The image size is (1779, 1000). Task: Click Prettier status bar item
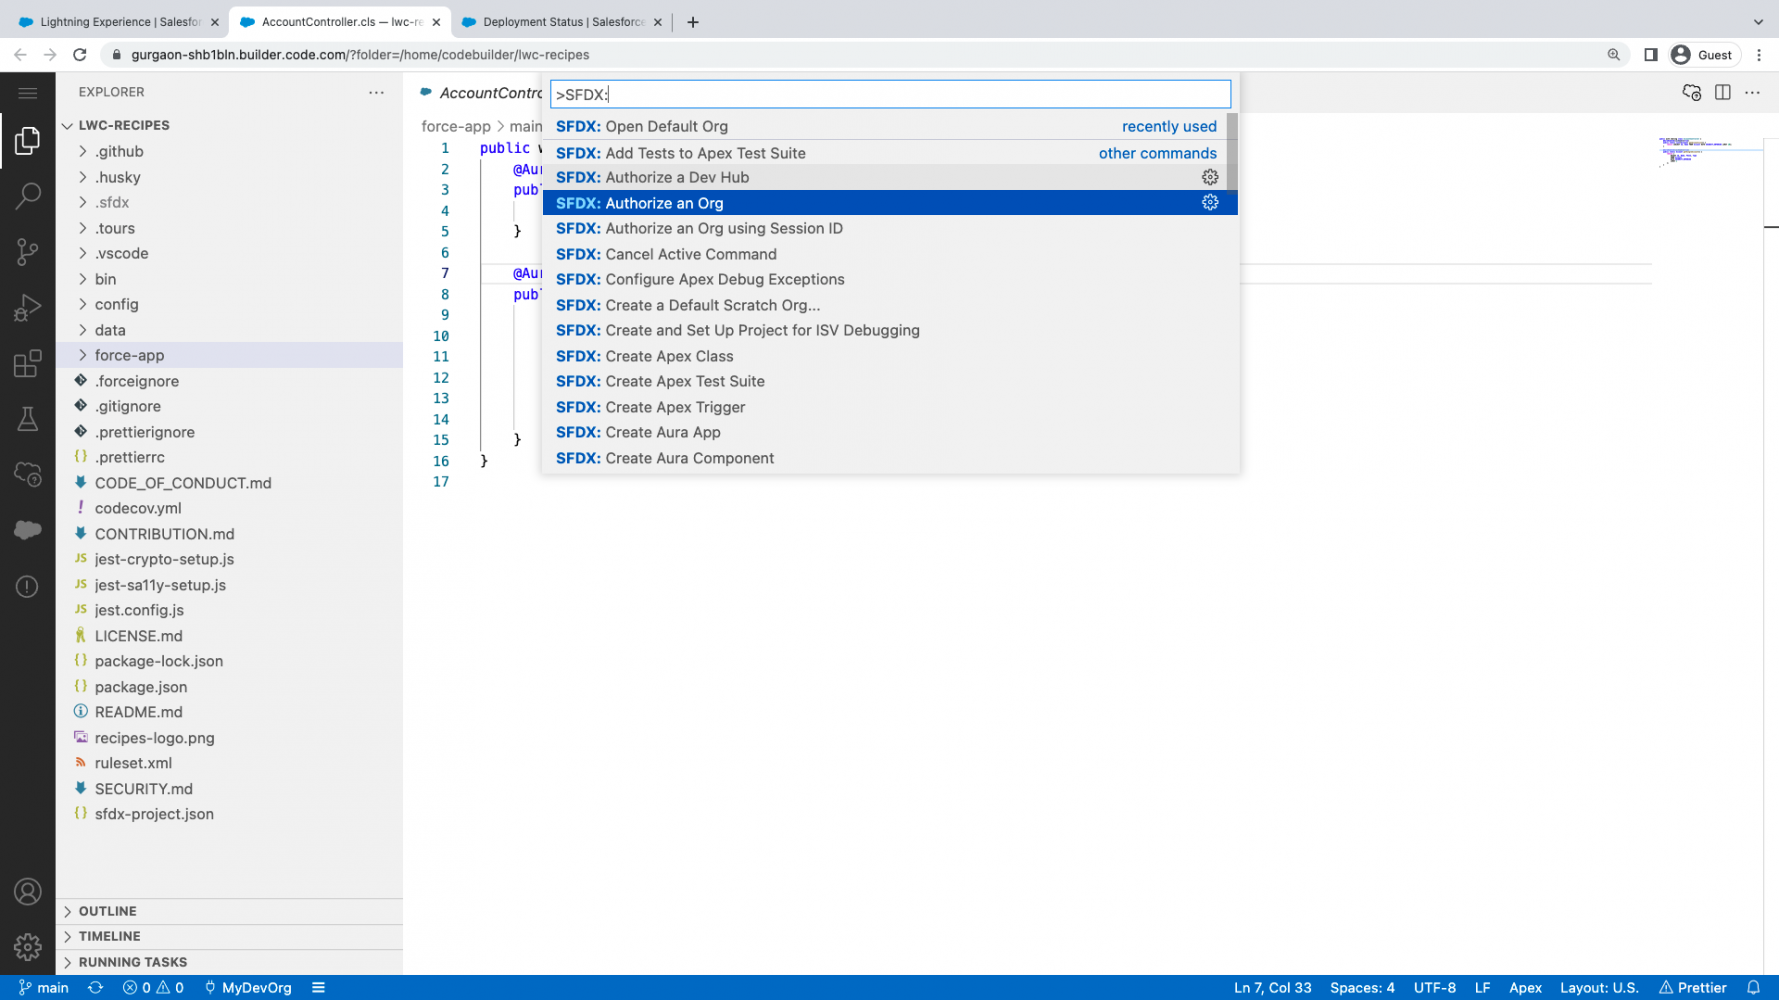[x=1692, y=987]
